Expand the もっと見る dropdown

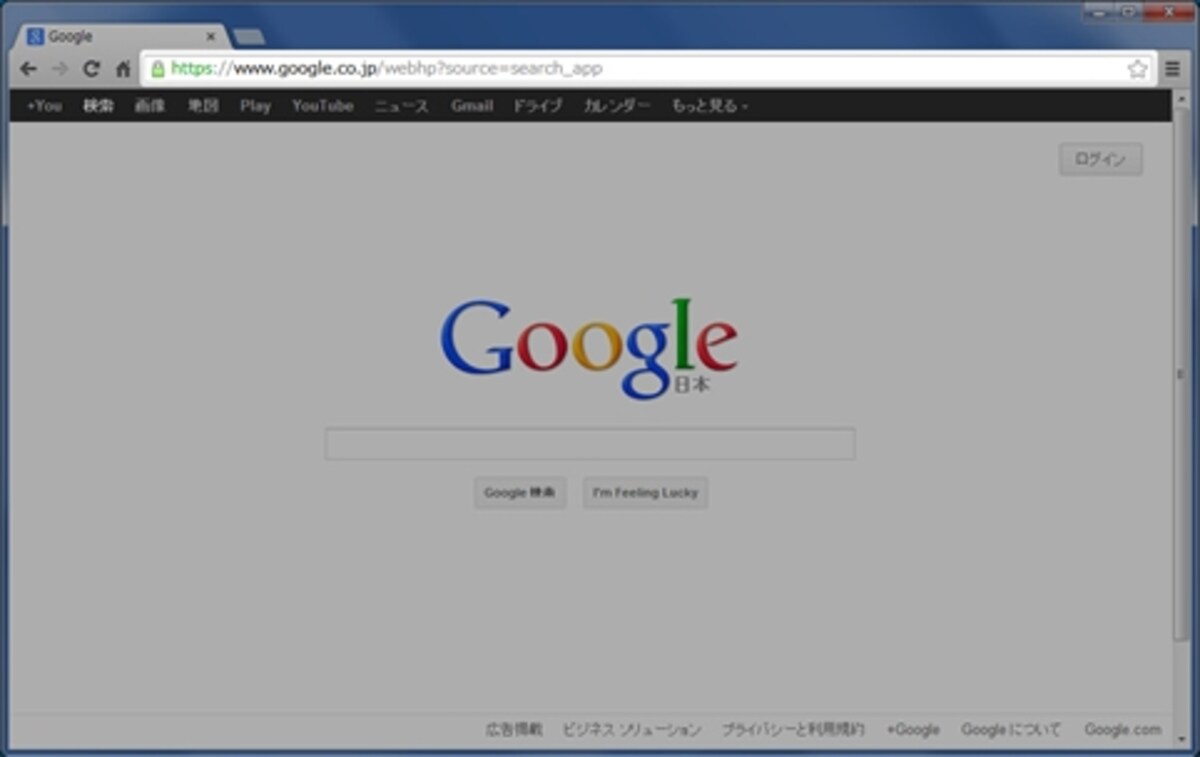click(709, 106)
